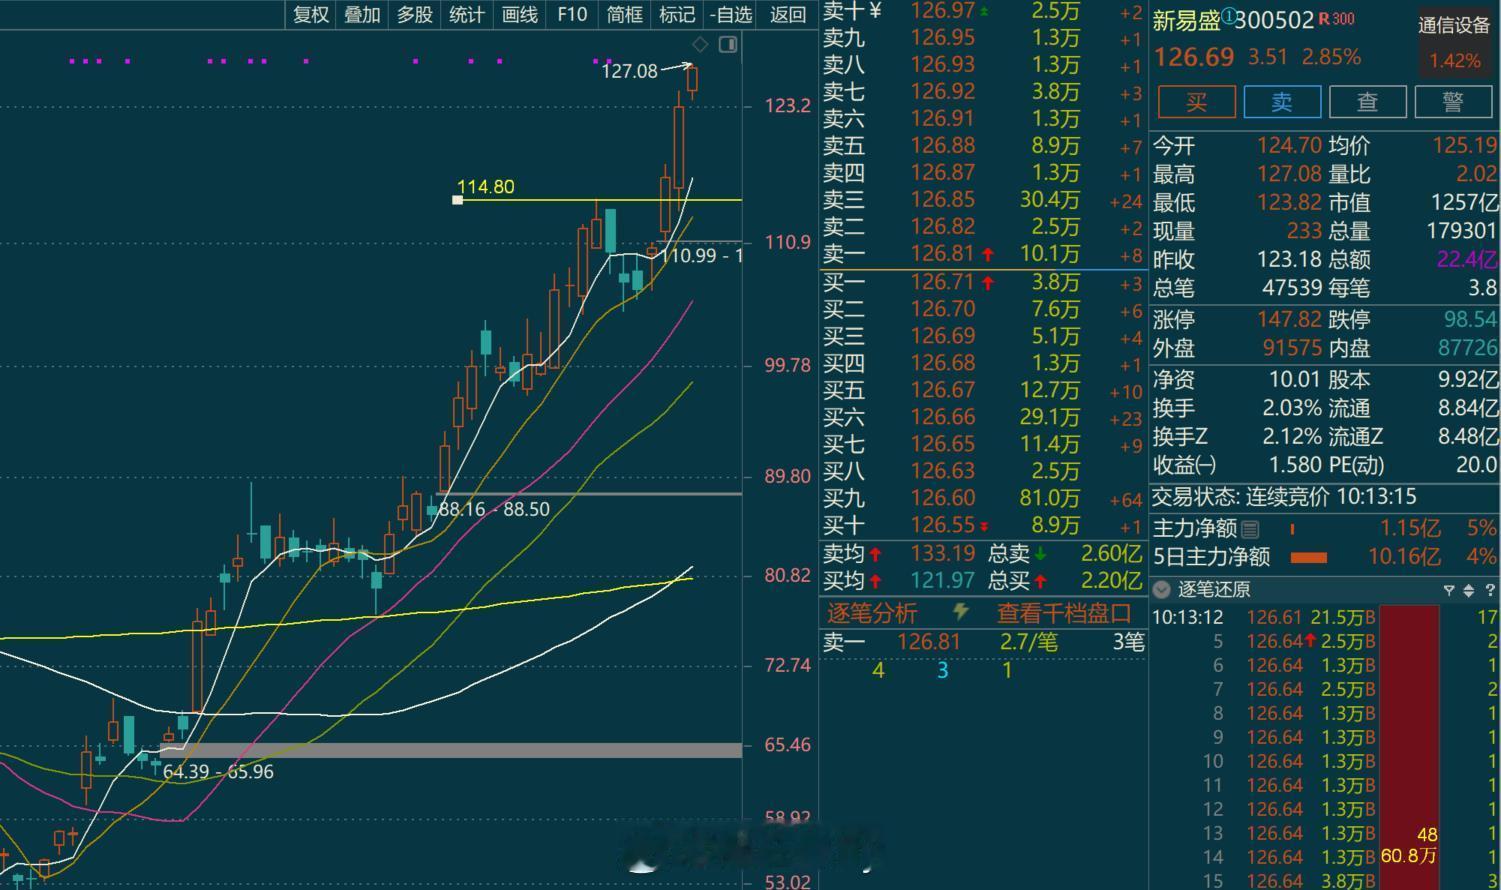Click the 总买 2.20亿 value
The image size is (1501, 890).
(1111, 580)
